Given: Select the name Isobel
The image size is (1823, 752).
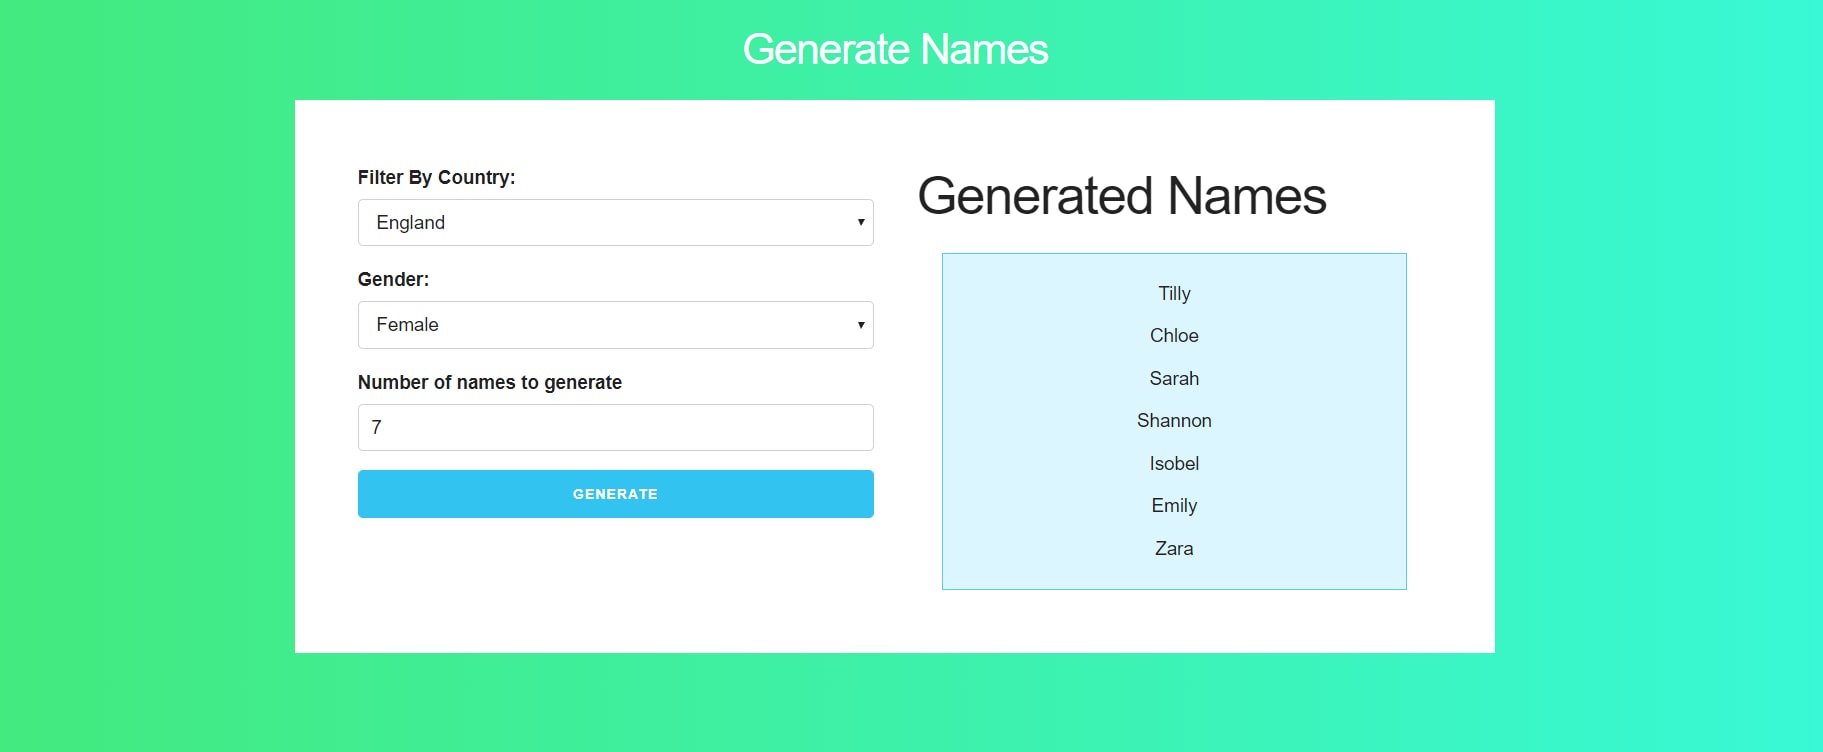Looking at the screenshot, I should (1173, 463).
